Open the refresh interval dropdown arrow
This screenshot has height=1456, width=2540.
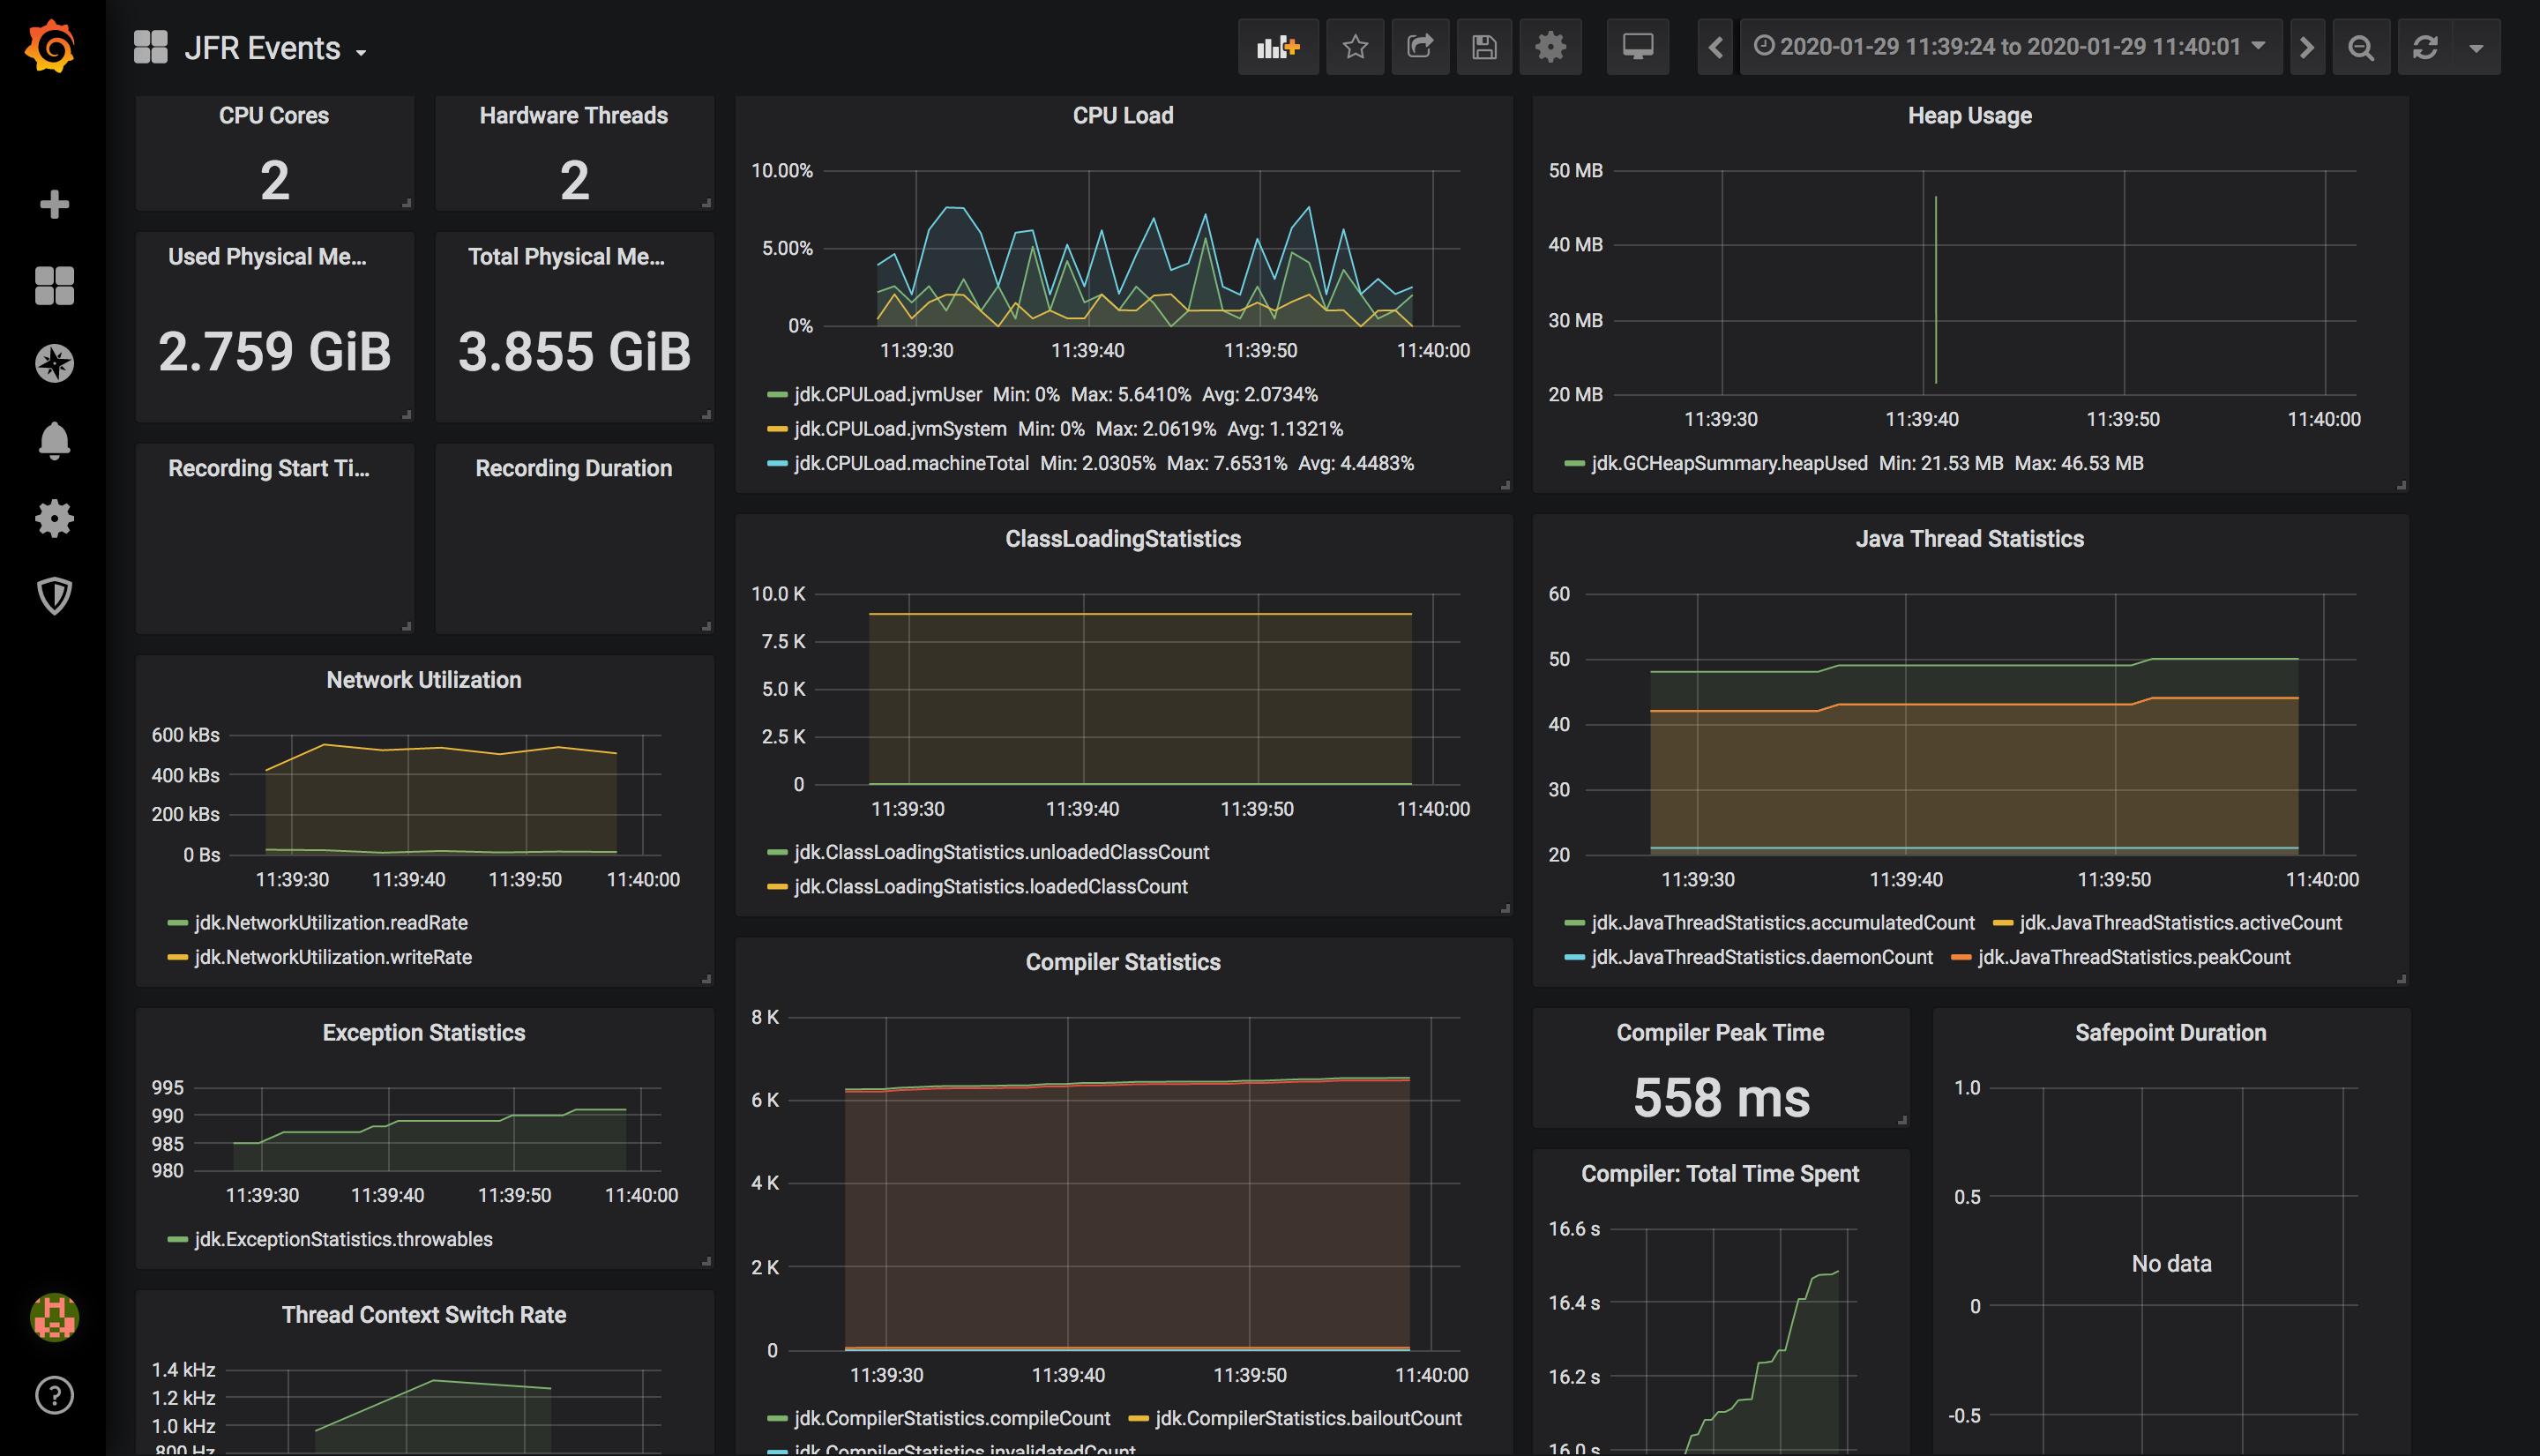coord(2477,47)
